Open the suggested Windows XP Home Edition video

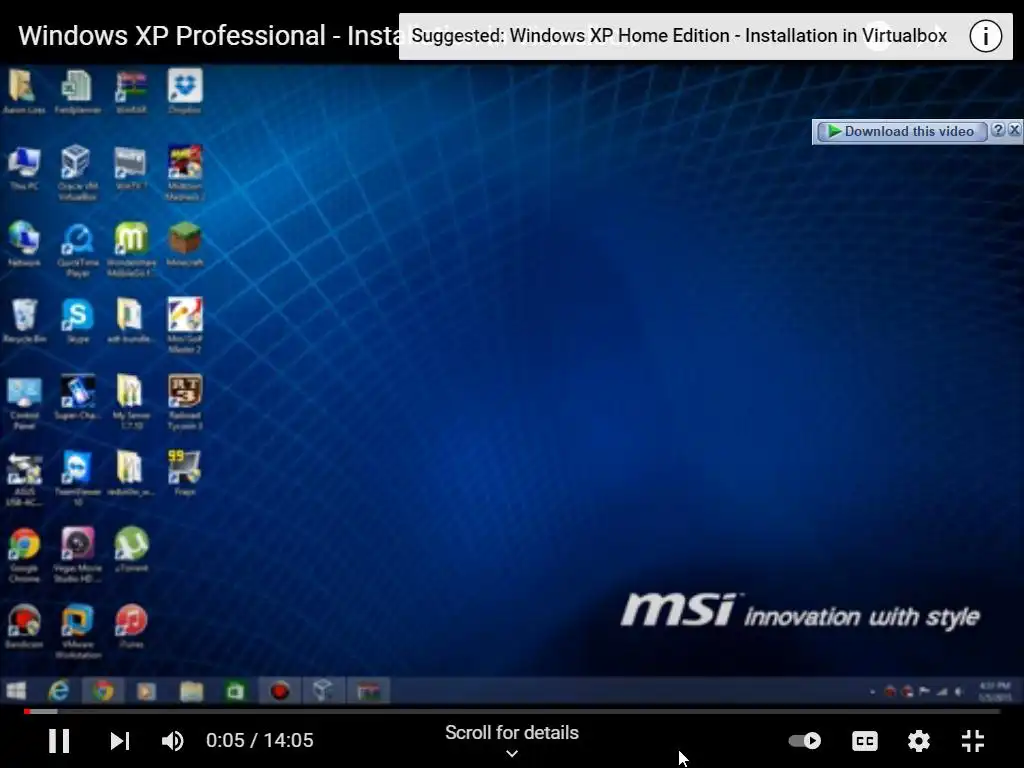click(679, 35)
